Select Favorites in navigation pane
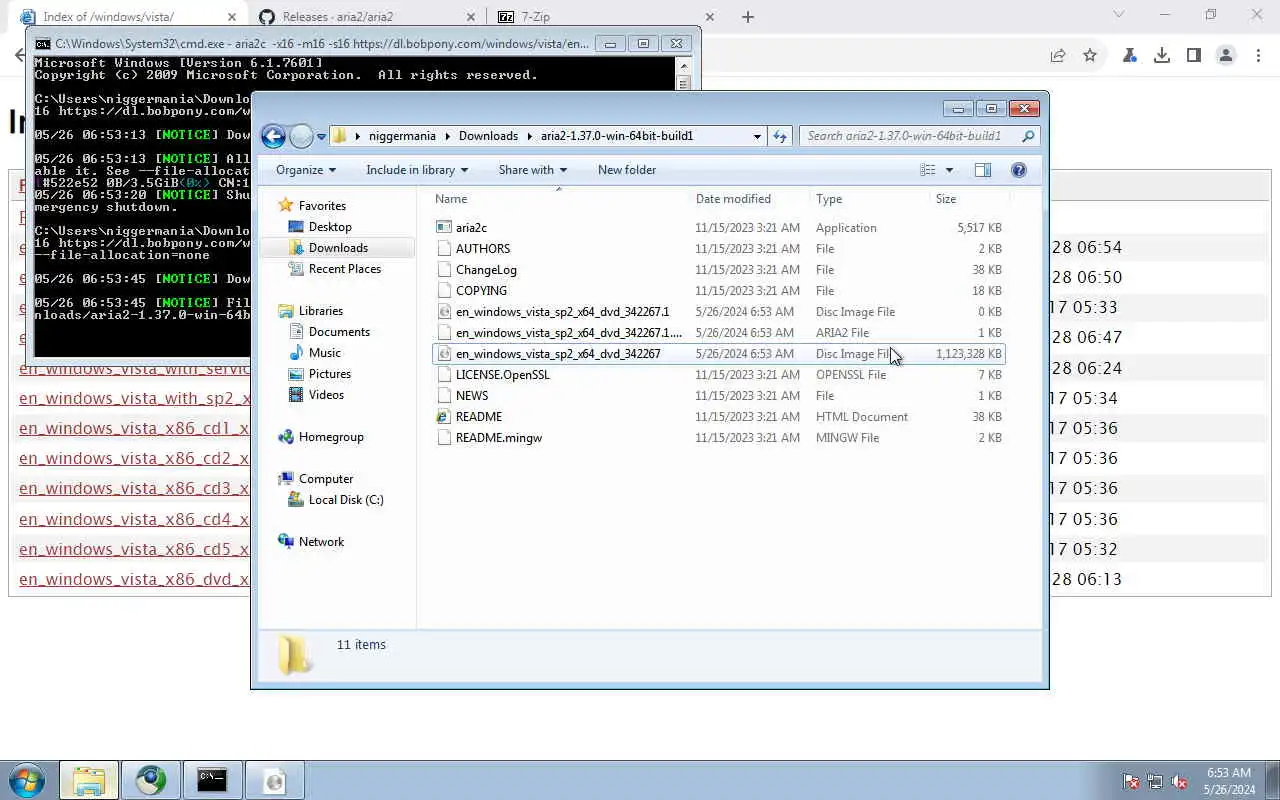 click(x=322, y=206)
